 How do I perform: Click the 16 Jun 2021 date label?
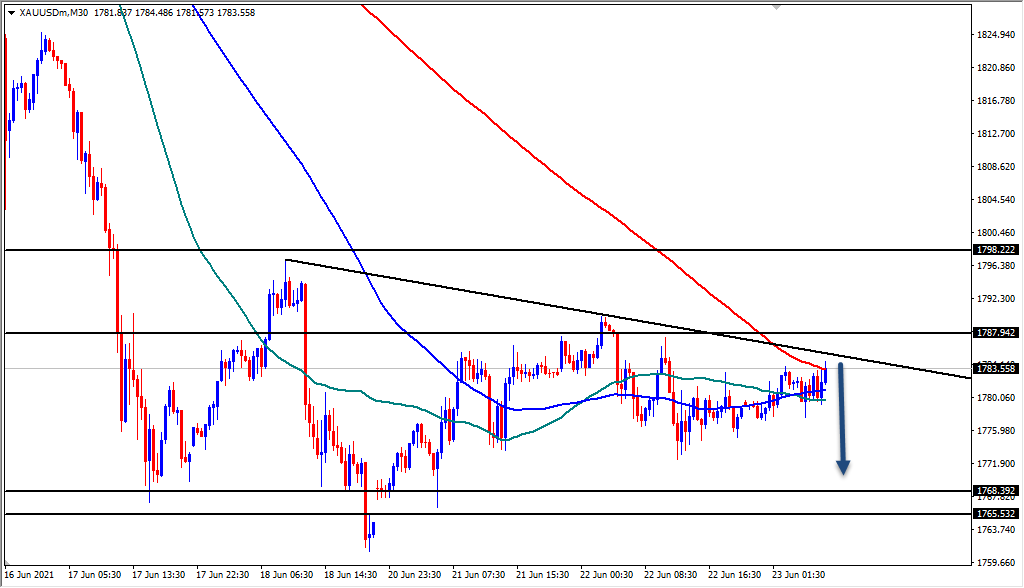click(29, 575)
